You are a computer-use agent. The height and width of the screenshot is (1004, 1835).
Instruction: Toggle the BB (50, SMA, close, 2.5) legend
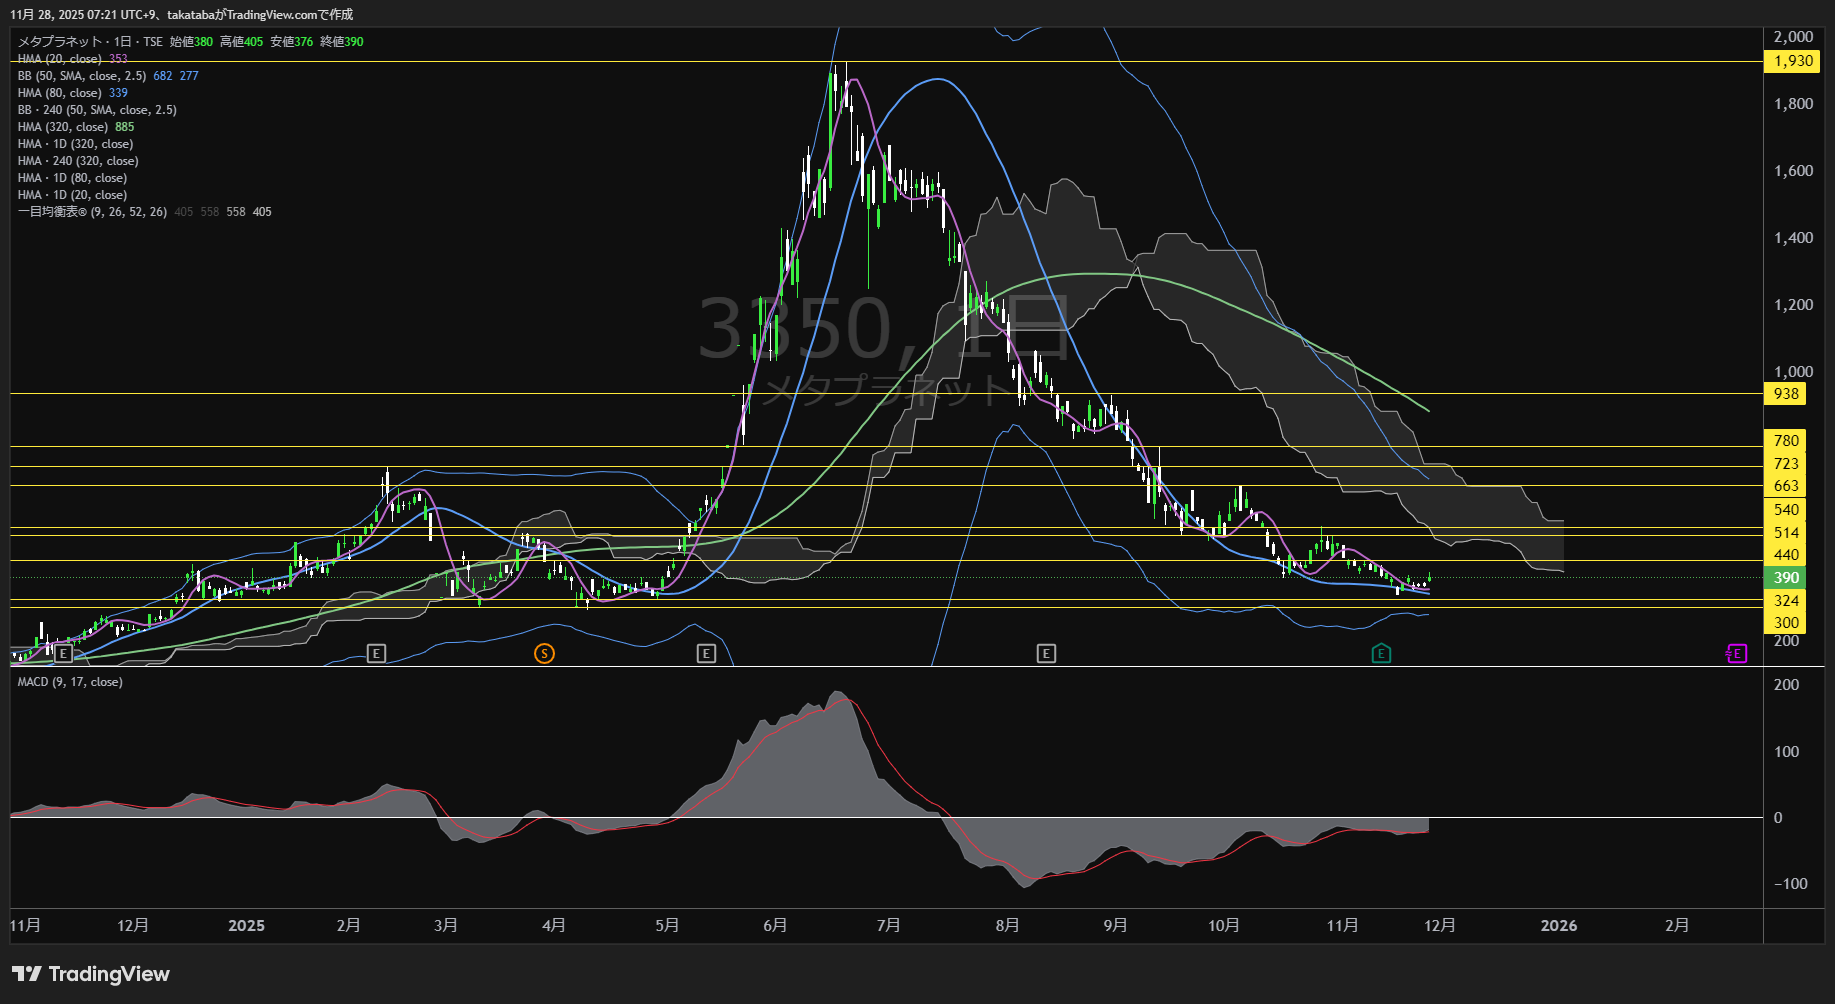(82, 76)
